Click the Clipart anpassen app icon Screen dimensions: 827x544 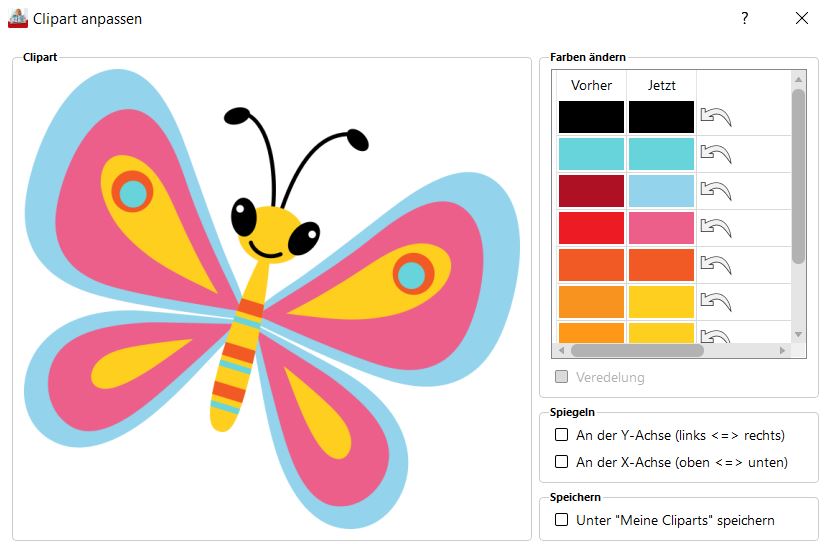click(x=17, y=18)
